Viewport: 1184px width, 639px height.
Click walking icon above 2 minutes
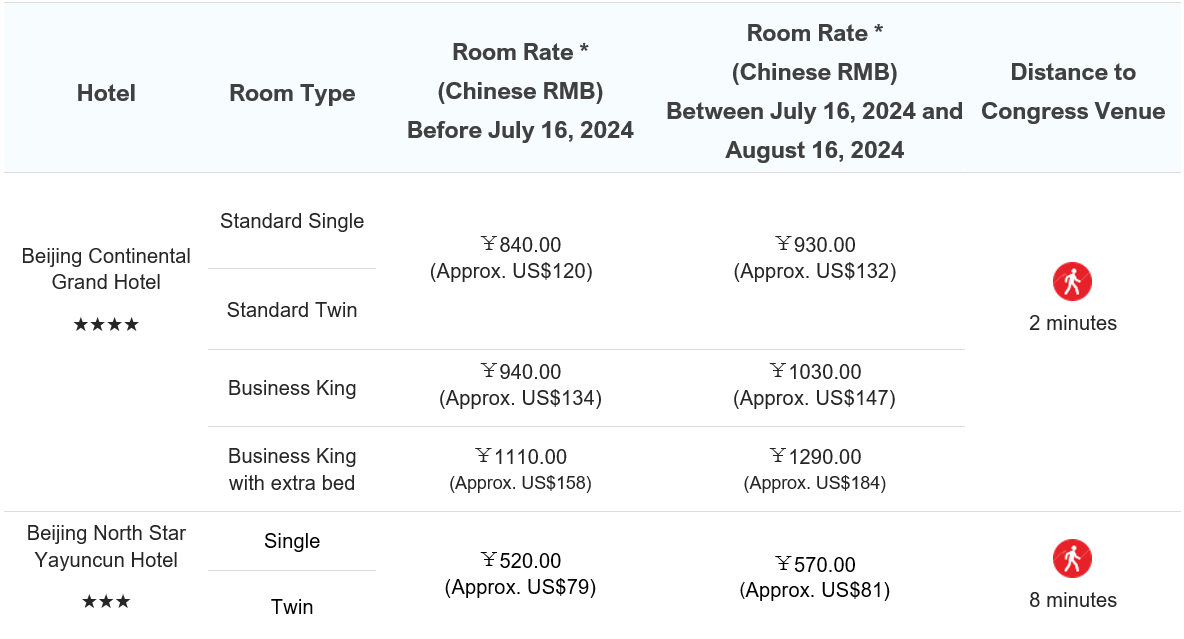point(1072,282)
